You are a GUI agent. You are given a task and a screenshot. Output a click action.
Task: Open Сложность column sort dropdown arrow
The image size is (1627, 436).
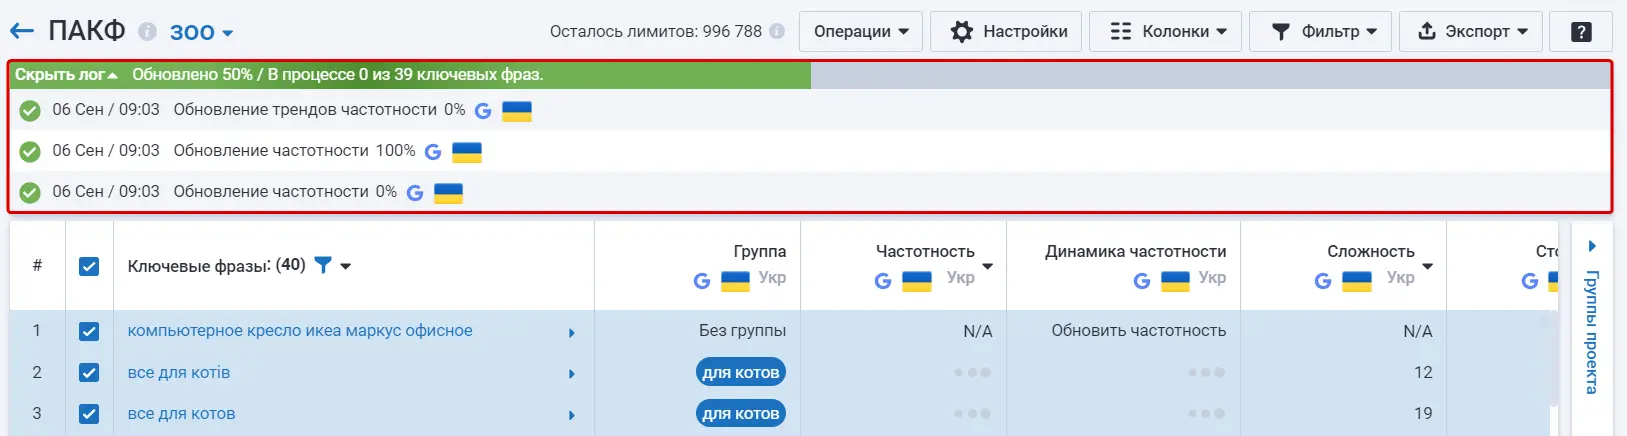1428,267
